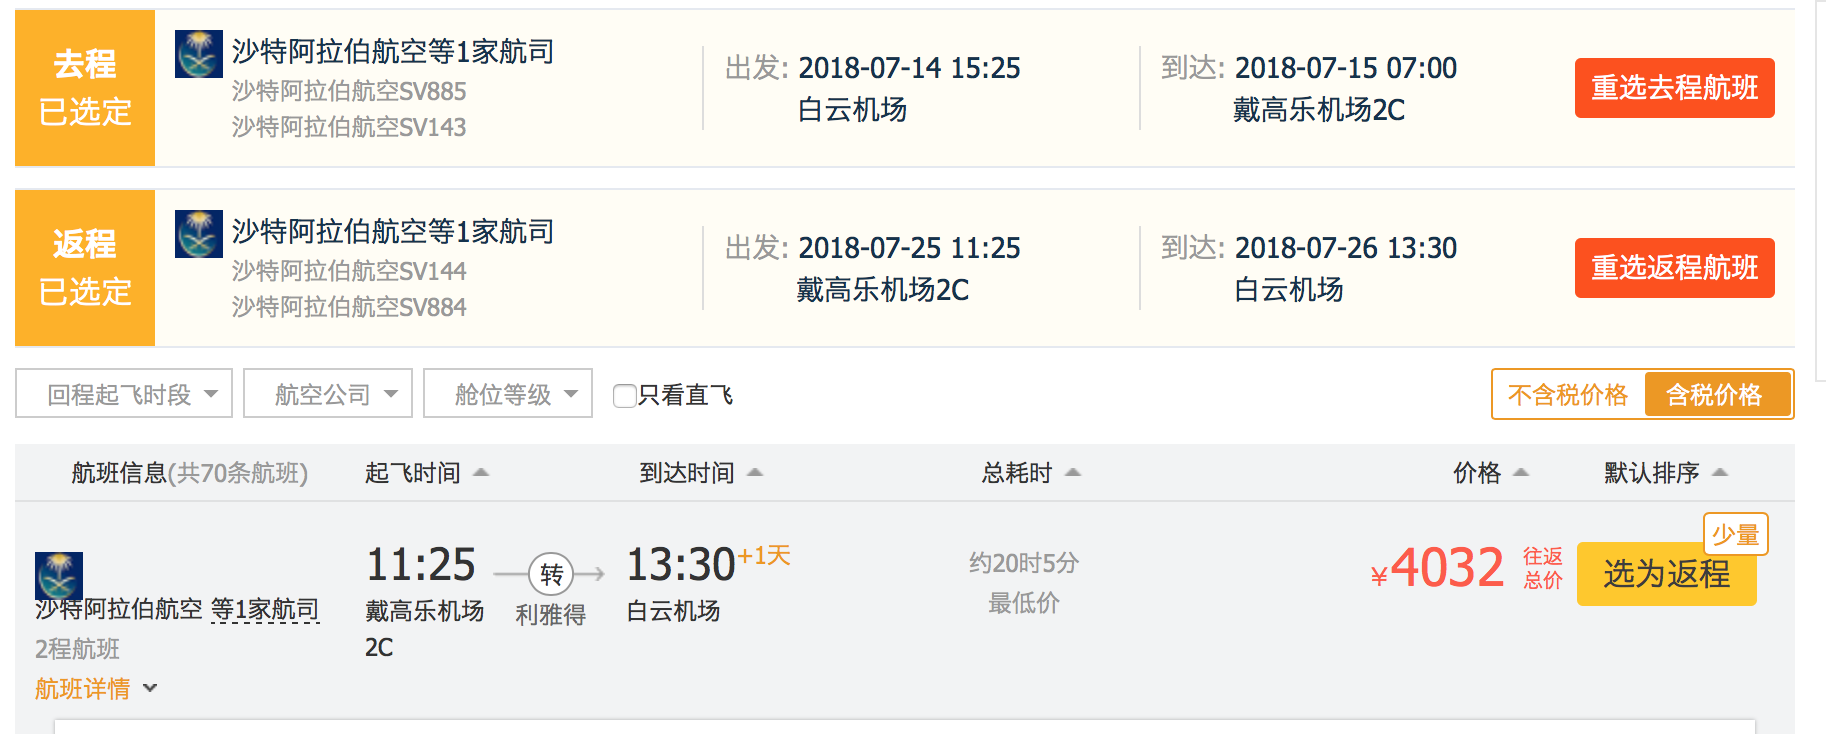Click airline logo in flight result listing
This screenshot has height=734, width=1826.
click(59, 575)
